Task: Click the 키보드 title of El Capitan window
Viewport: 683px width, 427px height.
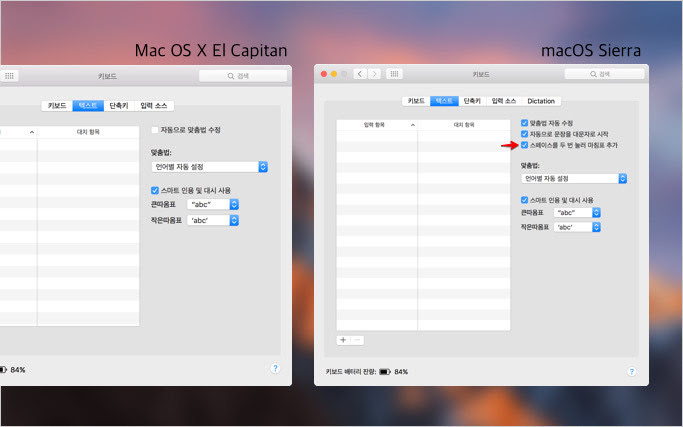Action: 107,76
